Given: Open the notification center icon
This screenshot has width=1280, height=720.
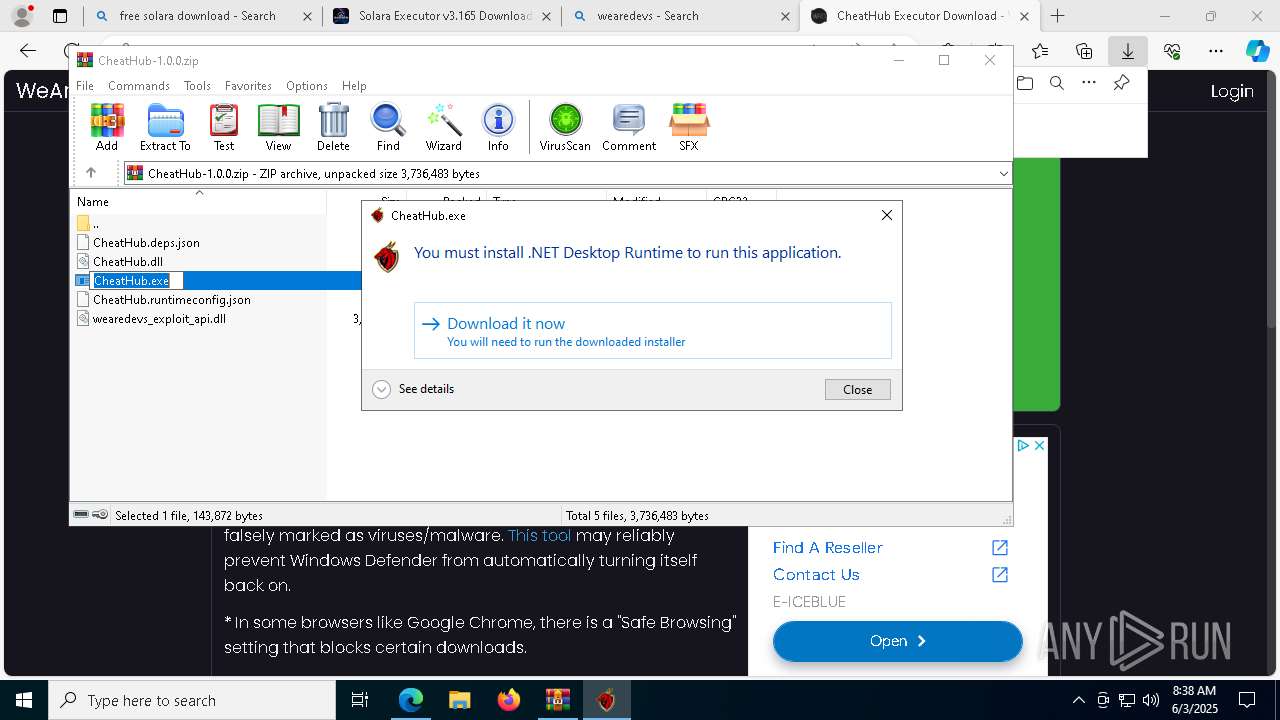Looking at the screenshot, I should pyautogui.click(x=1247, y=700).
